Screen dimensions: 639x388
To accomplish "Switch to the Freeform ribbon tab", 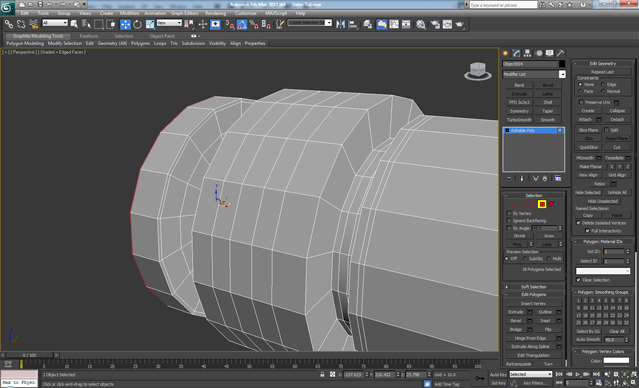I will tap(89, 36).
